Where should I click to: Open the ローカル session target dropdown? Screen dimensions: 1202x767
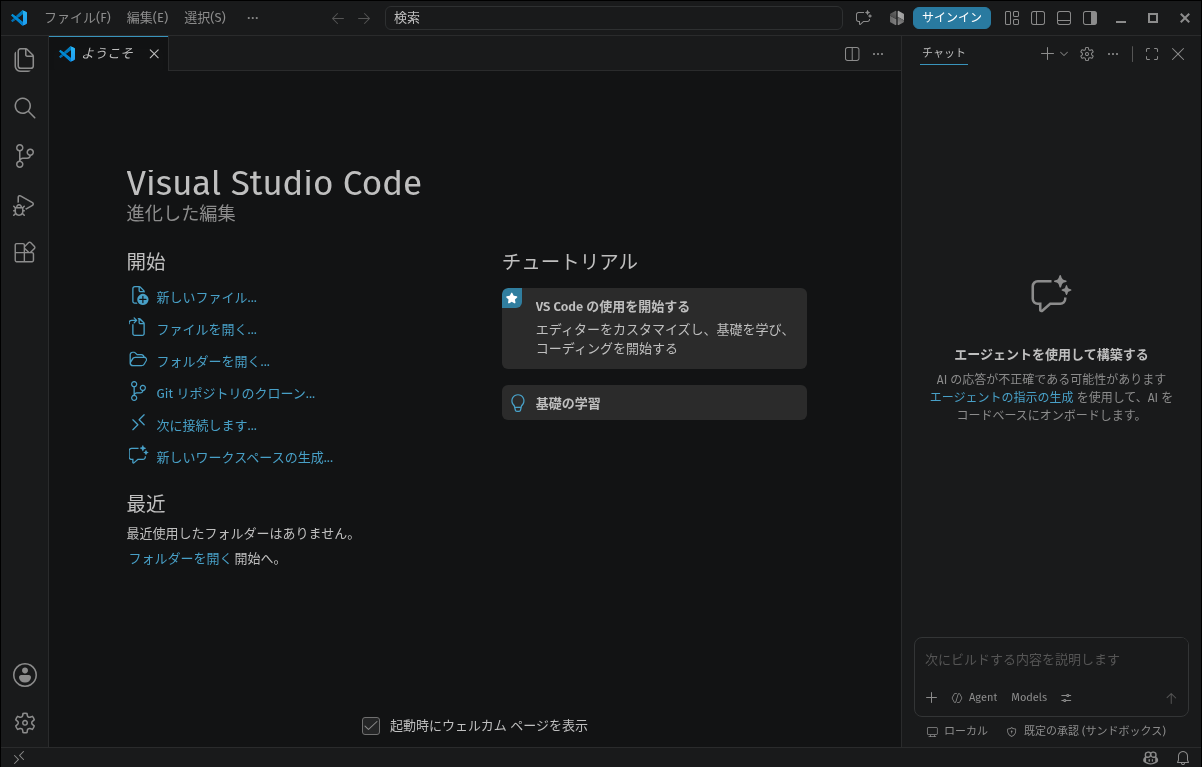point(957,731)
